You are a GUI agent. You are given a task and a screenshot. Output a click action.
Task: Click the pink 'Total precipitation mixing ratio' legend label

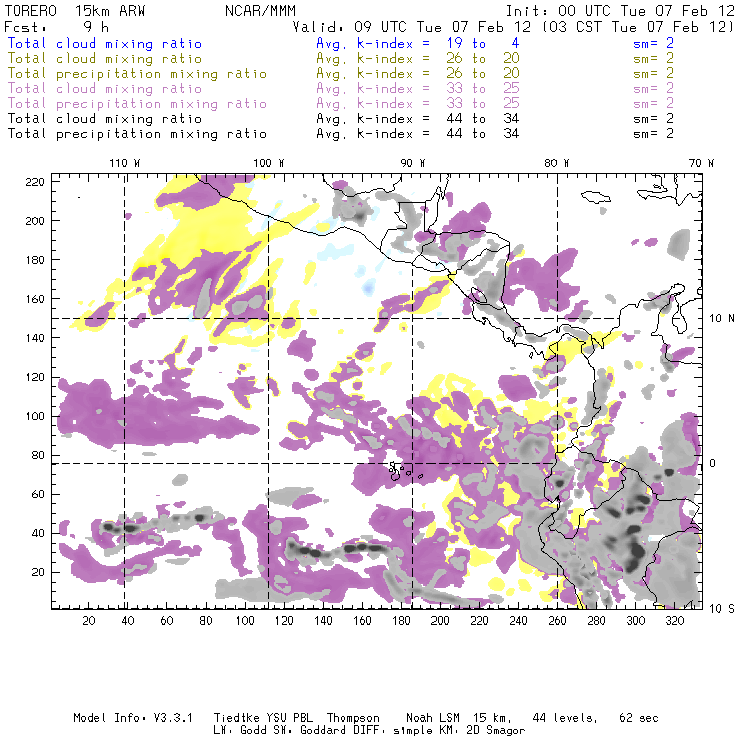coord(137,104)
